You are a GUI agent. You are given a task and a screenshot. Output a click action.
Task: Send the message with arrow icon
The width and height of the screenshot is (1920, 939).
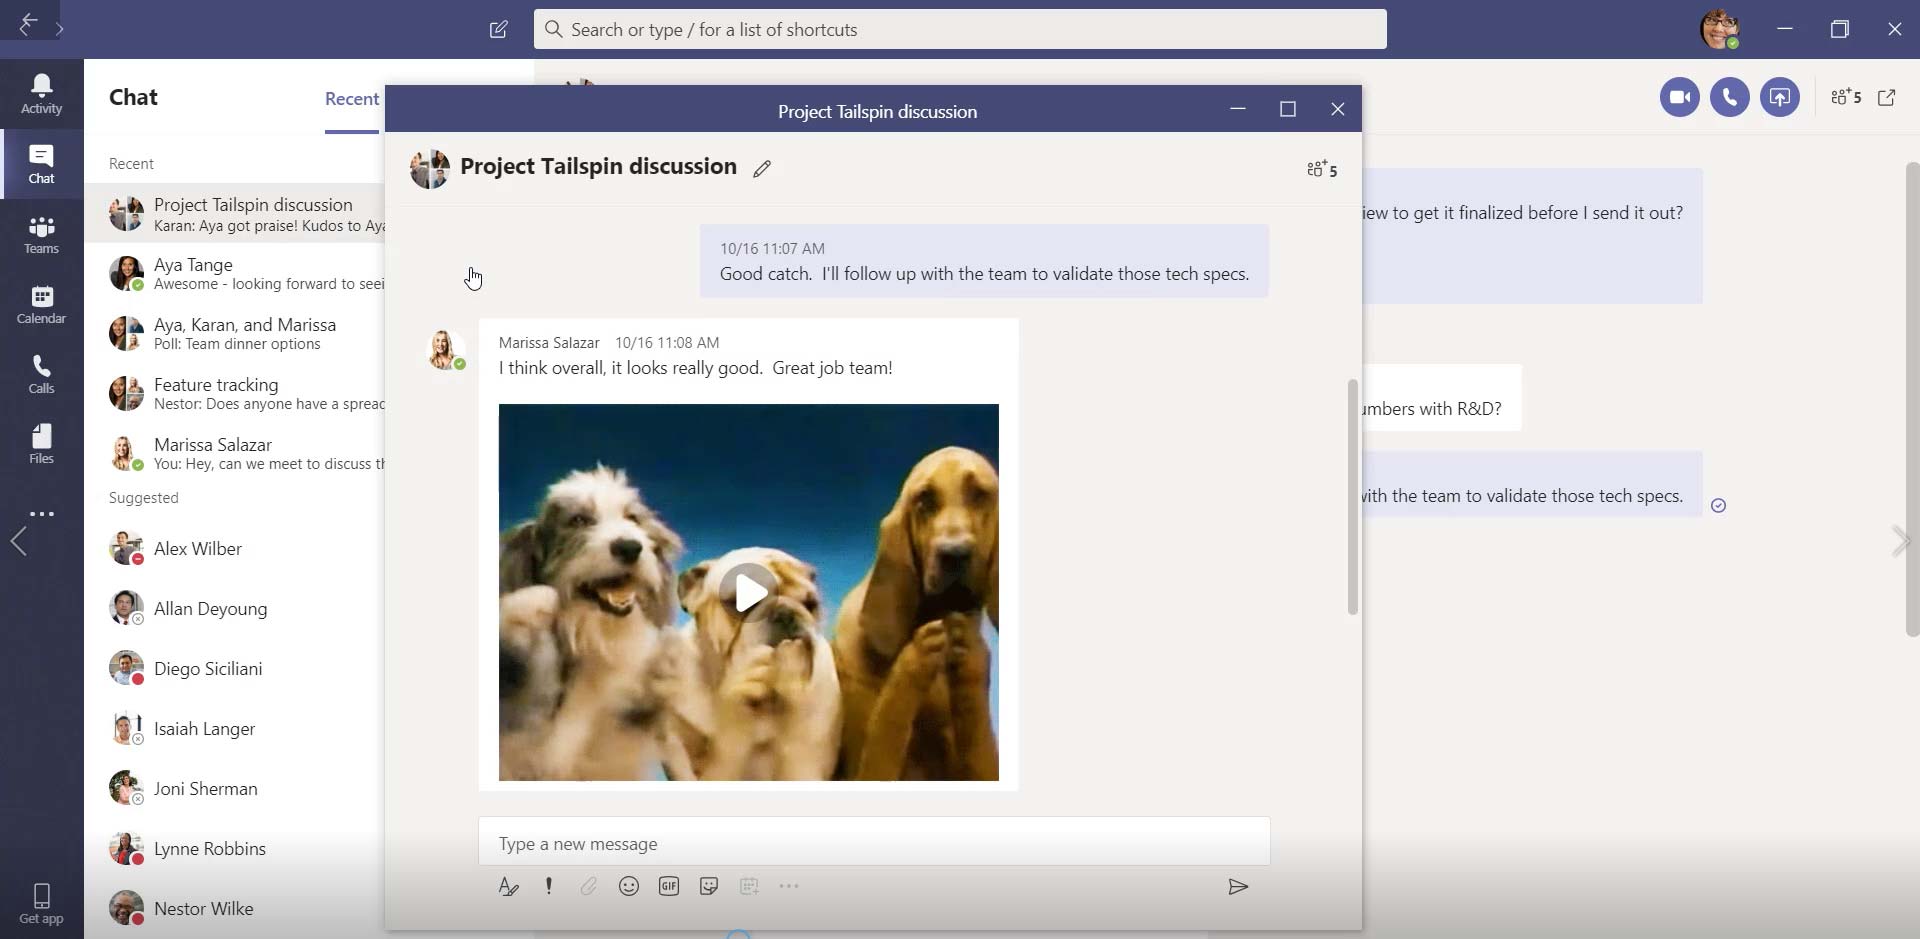pos(1238,887)
